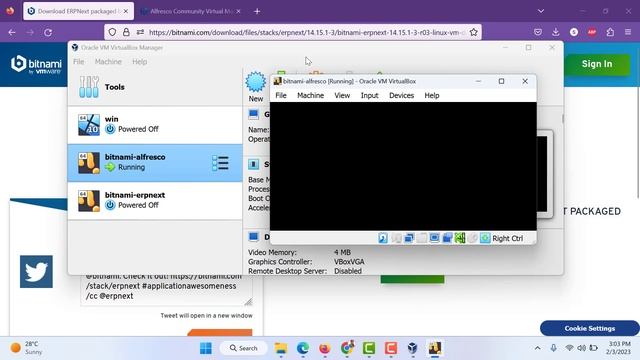Close the Alfresco Community tab
The image size is (640, 360).
238,11
